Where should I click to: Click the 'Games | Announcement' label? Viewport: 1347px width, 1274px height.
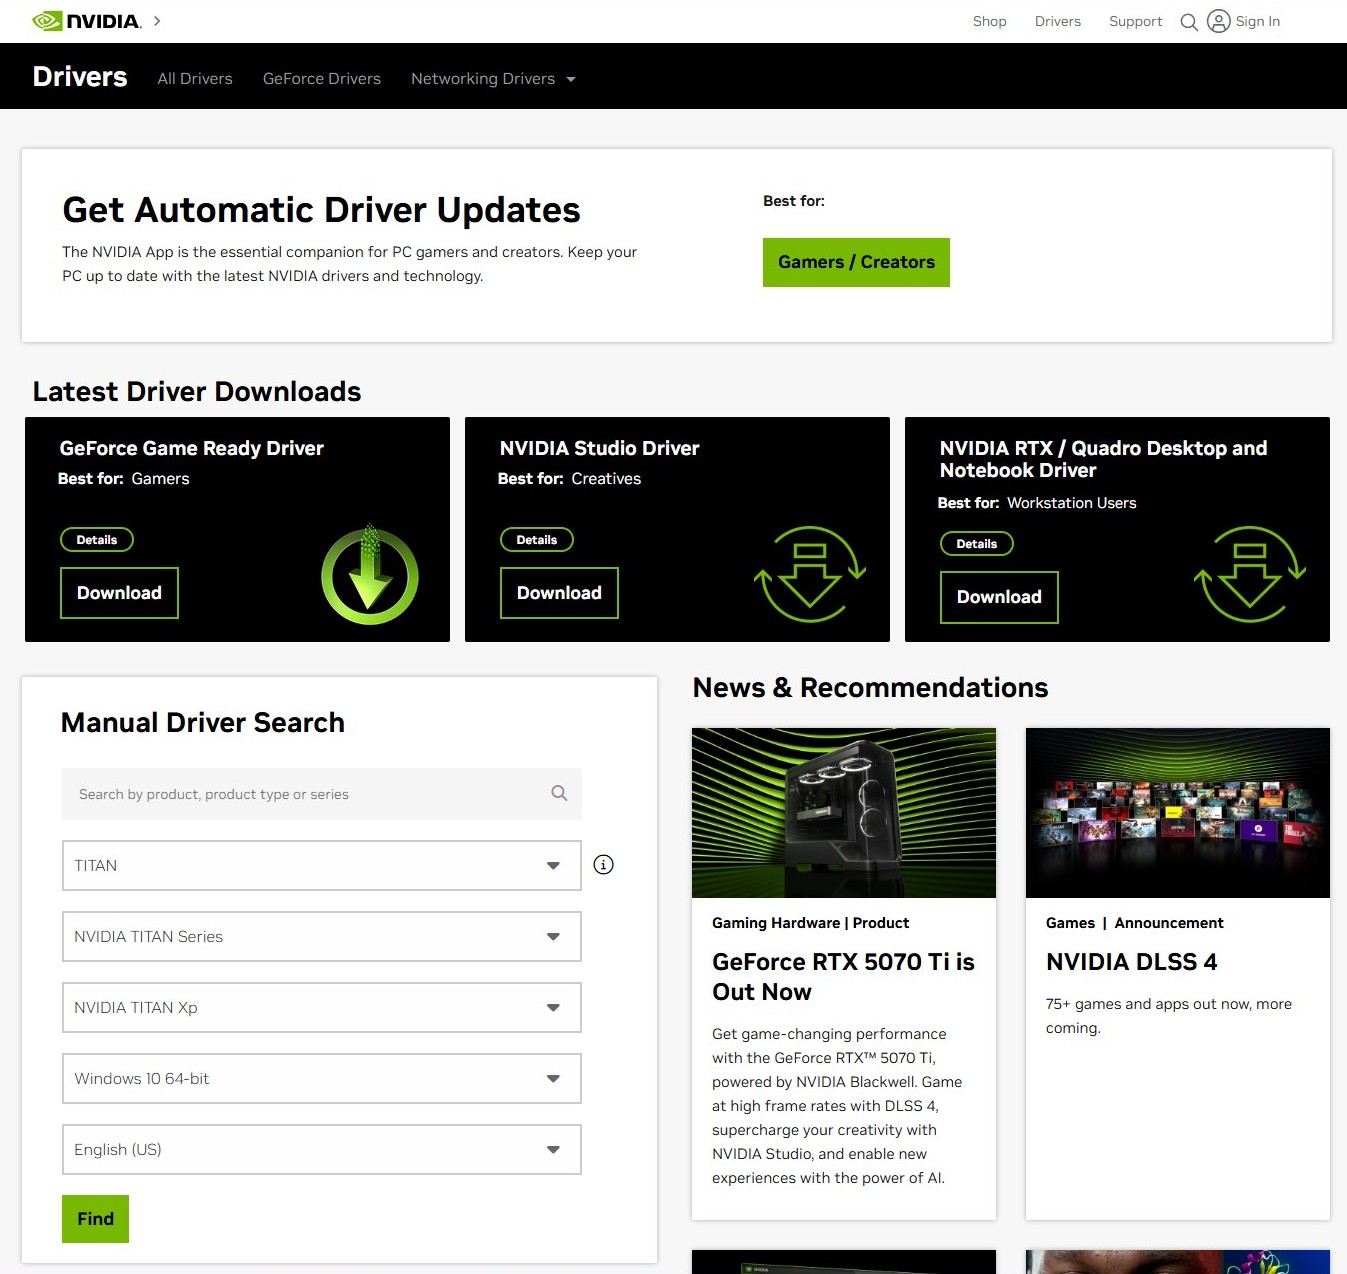point(1134,923)
